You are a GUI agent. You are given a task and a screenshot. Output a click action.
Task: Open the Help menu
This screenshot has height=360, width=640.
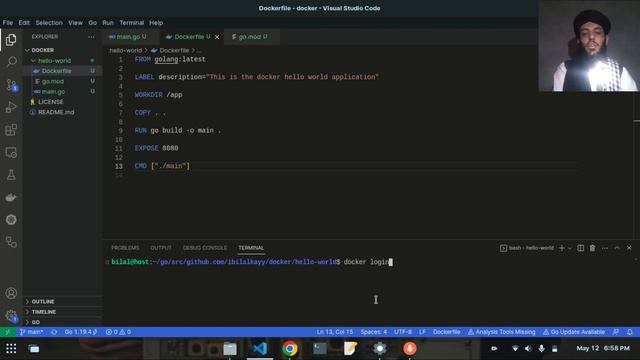point(156,23)
